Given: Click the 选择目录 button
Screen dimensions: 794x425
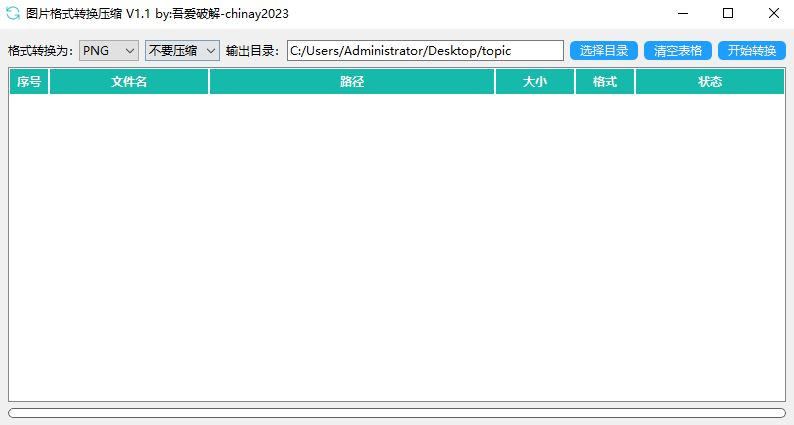Looking at the screenshot, I should pyautogui.click(x=604, y=51).
